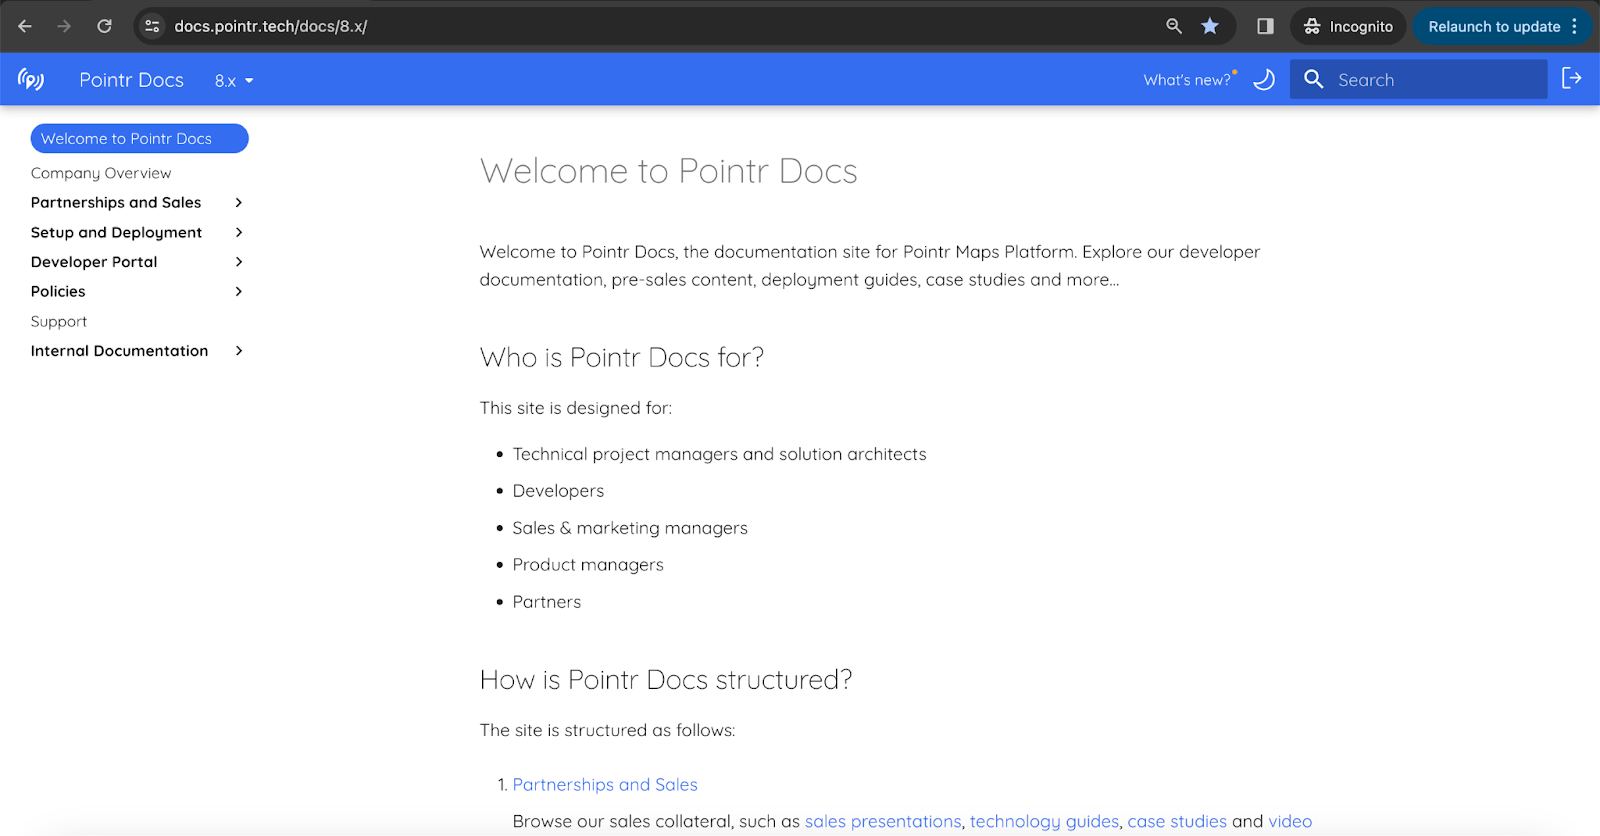Toggle dark mode moon icon
Viewport: 1600px width, 836px height.
coord(1264,79)
